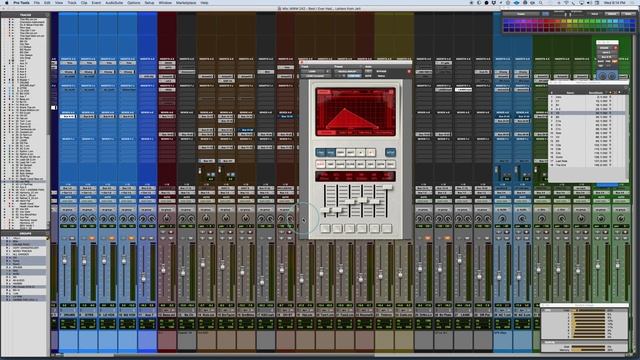Click the last button in plug-in second row
The height and width of the screenshot is (360, 640).
pyautogui.click(x=391, y=164)
